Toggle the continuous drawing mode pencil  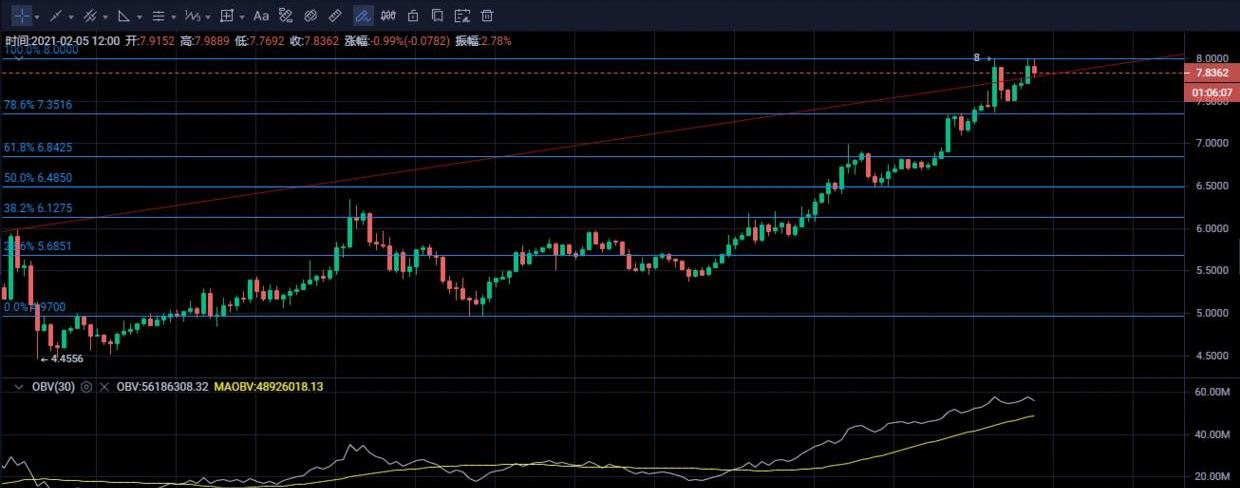tap(362, 16)
